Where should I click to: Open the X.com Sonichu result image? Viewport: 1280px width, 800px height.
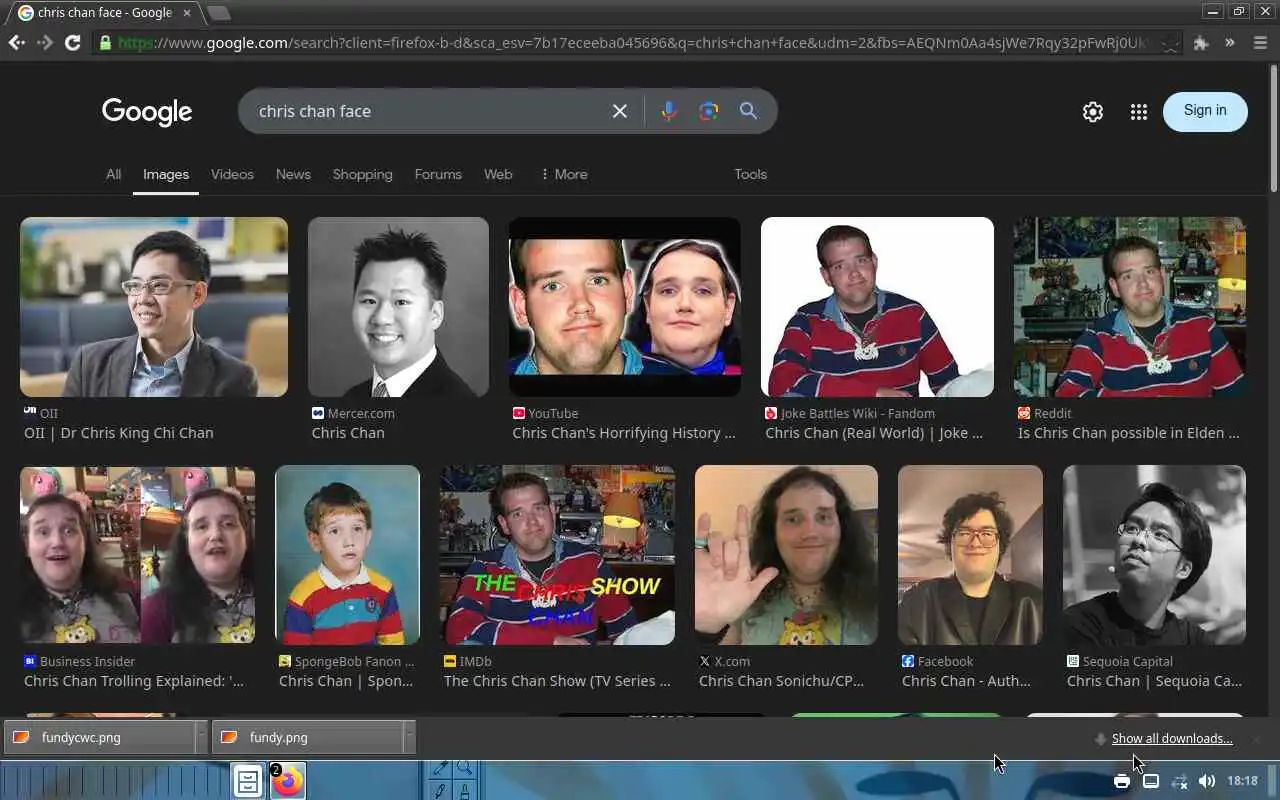click(x=786, y=555)
